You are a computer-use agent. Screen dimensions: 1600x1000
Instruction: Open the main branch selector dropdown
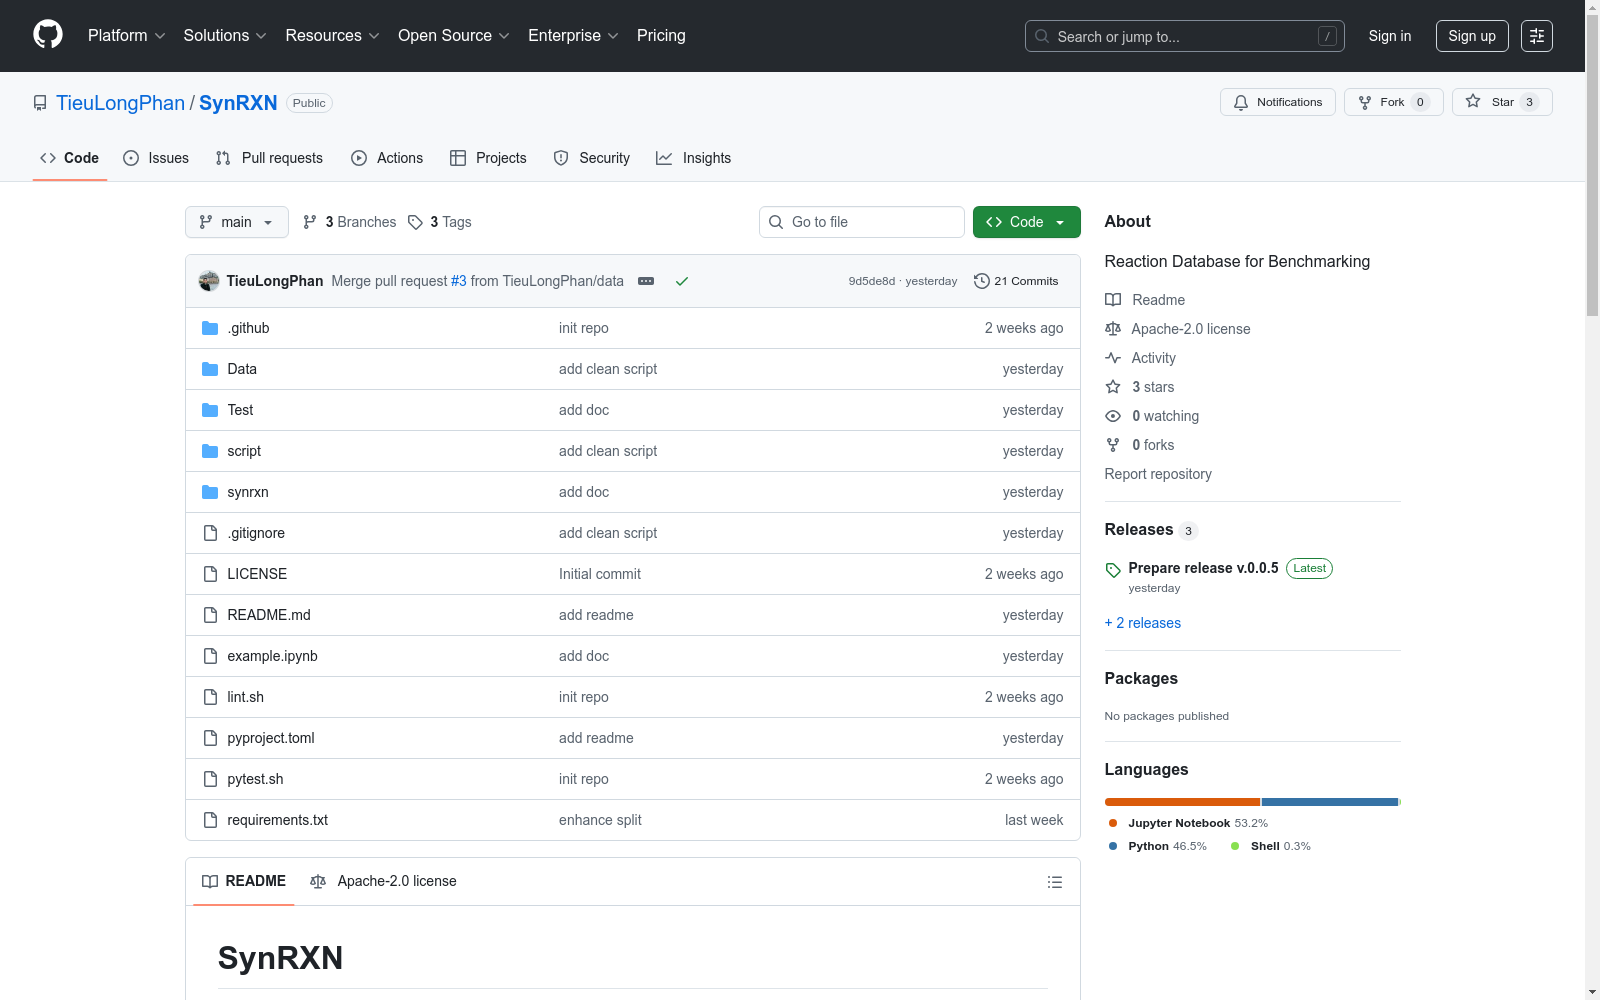[237, 222]
